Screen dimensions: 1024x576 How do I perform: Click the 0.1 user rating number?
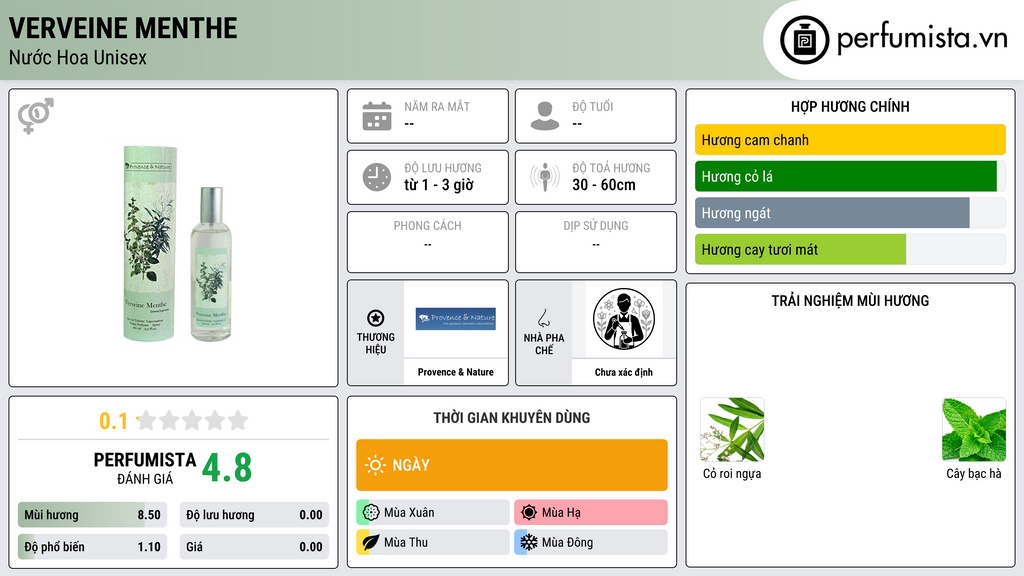[x=114, y=421]
